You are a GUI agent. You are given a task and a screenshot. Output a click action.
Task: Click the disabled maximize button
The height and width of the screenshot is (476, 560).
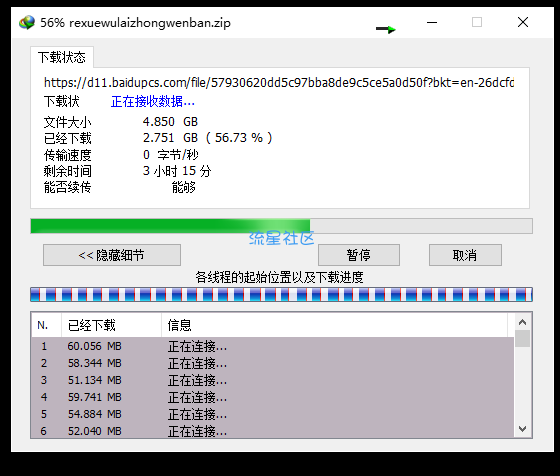[x=477, y=22]
